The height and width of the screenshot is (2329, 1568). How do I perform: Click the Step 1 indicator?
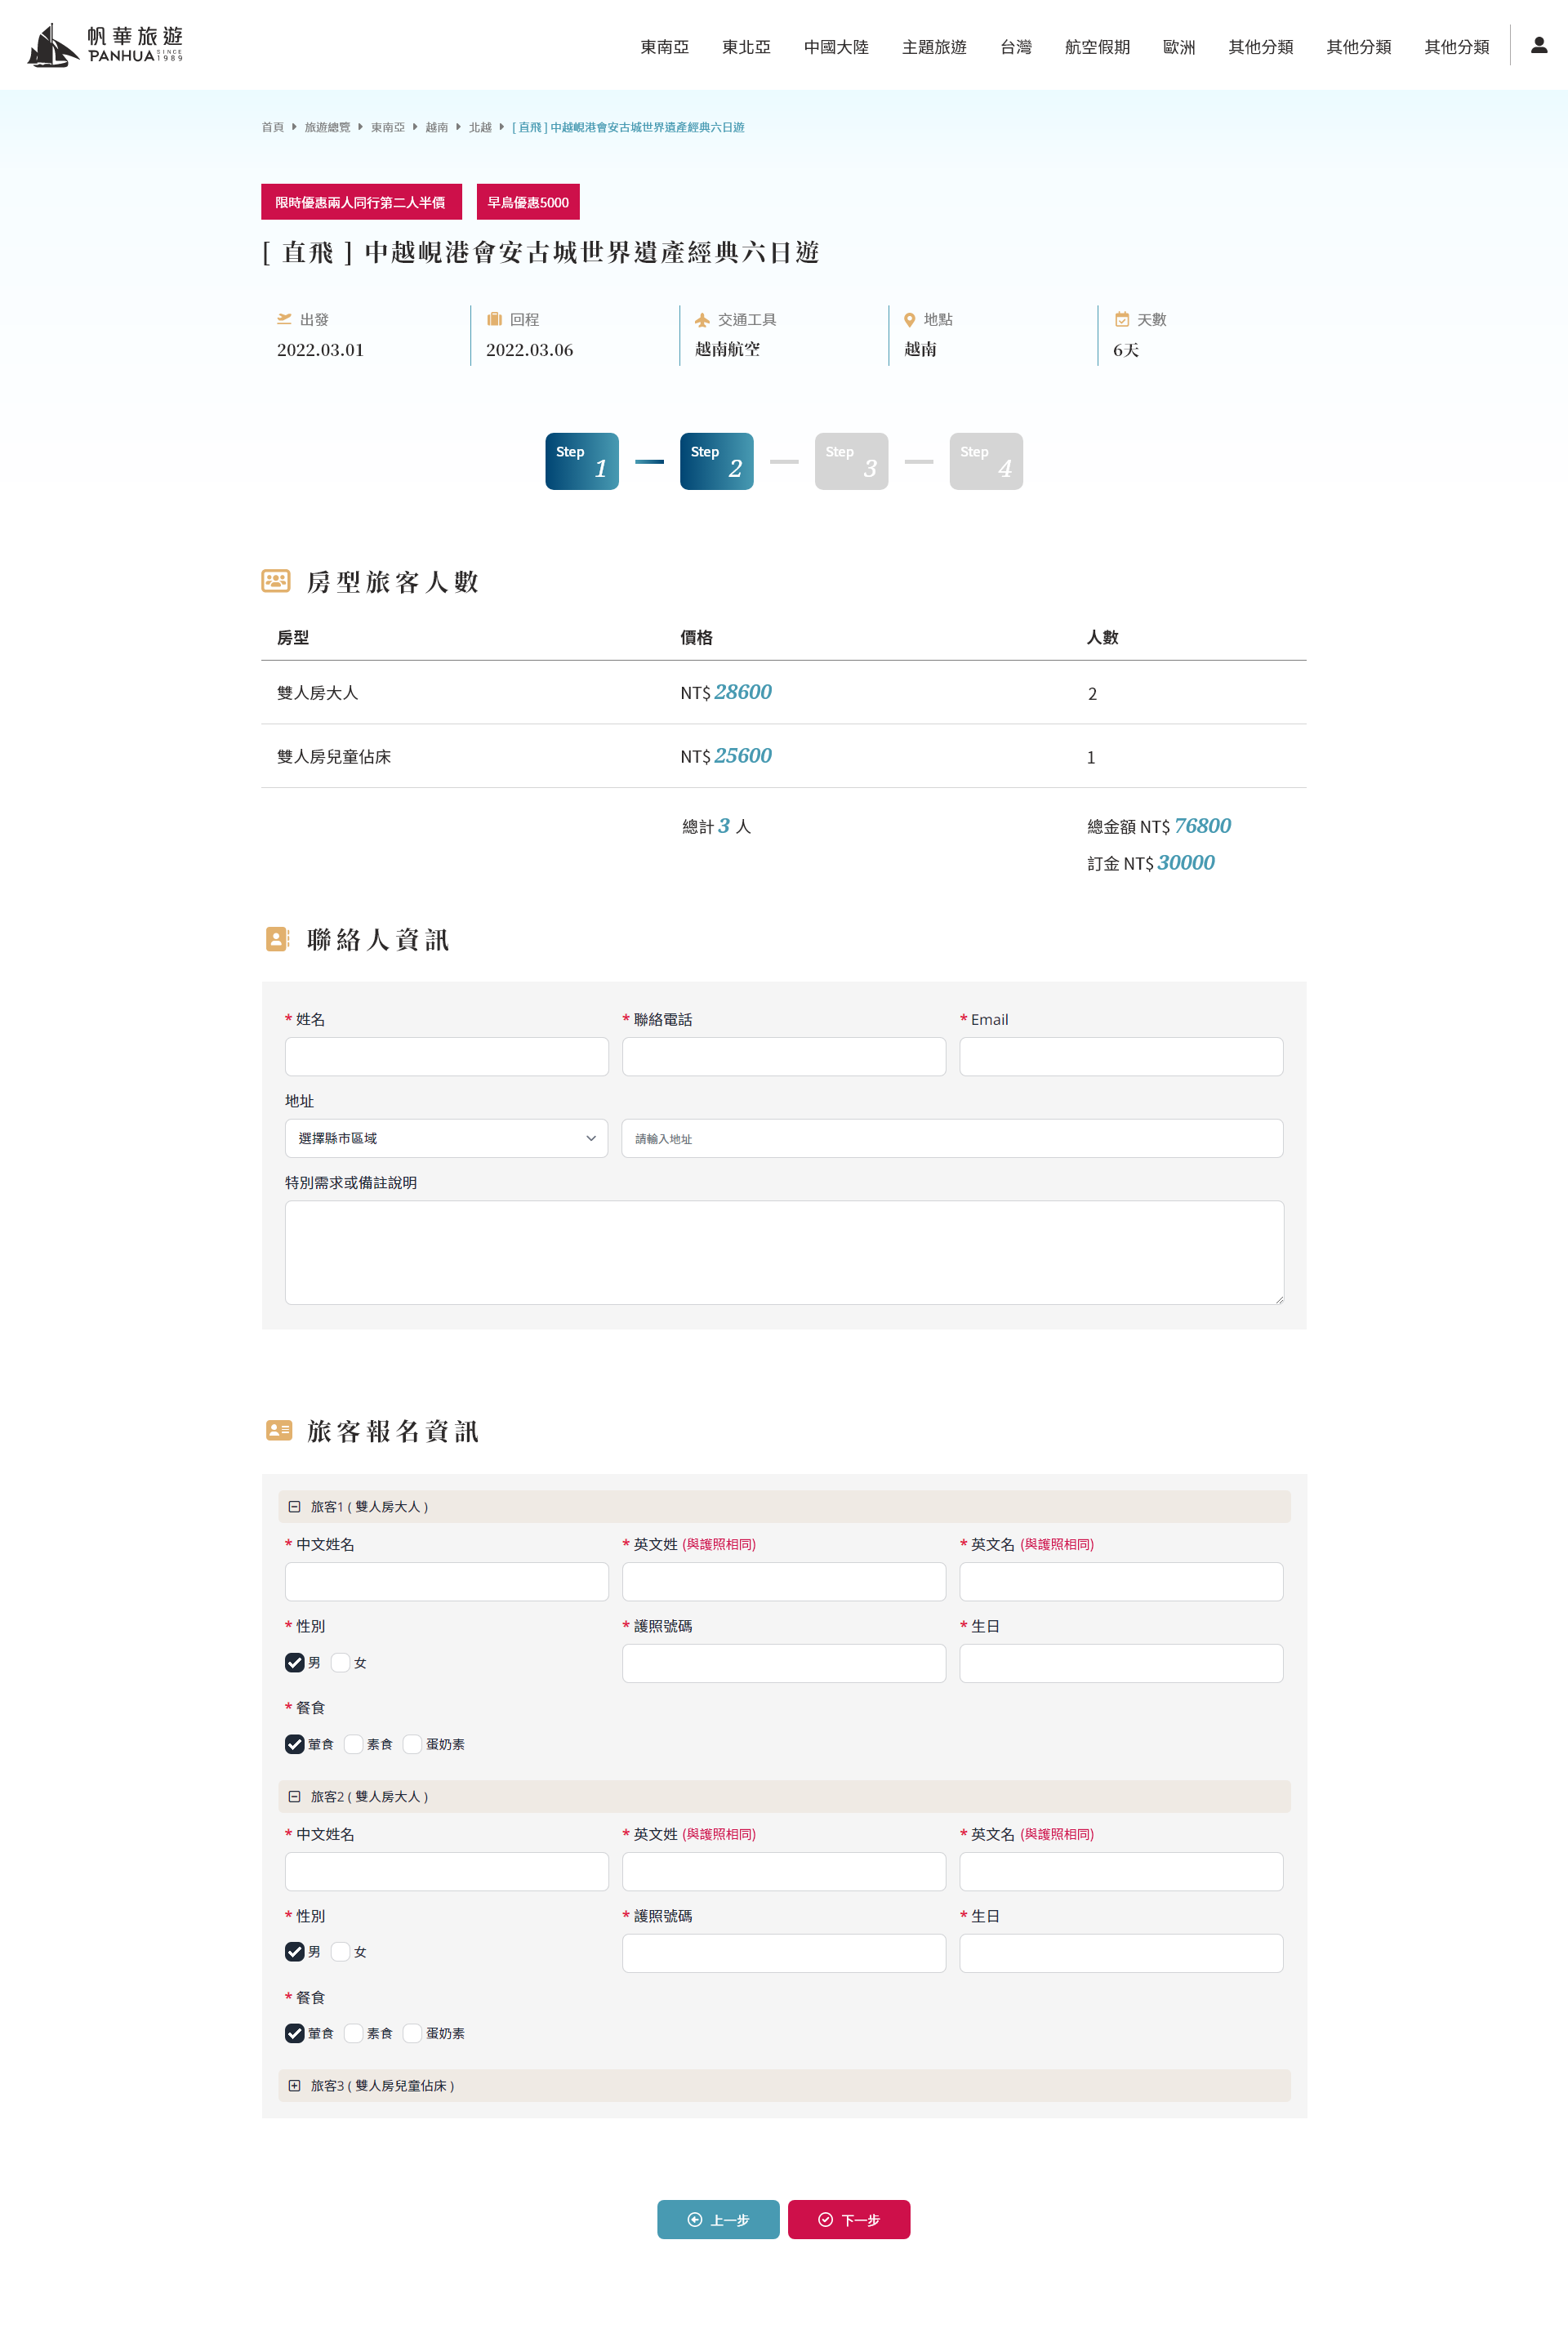tap(582, 461)
